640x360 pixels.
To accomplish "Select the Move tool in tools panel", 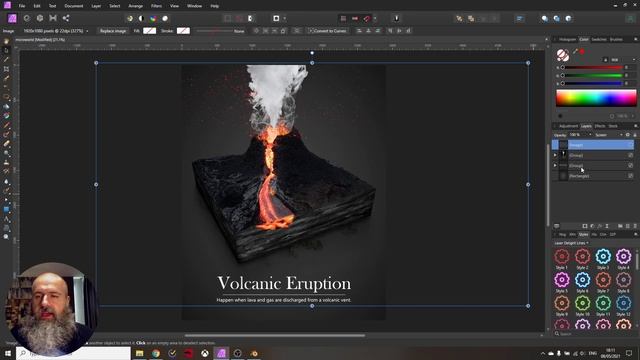I will (6, 51).
